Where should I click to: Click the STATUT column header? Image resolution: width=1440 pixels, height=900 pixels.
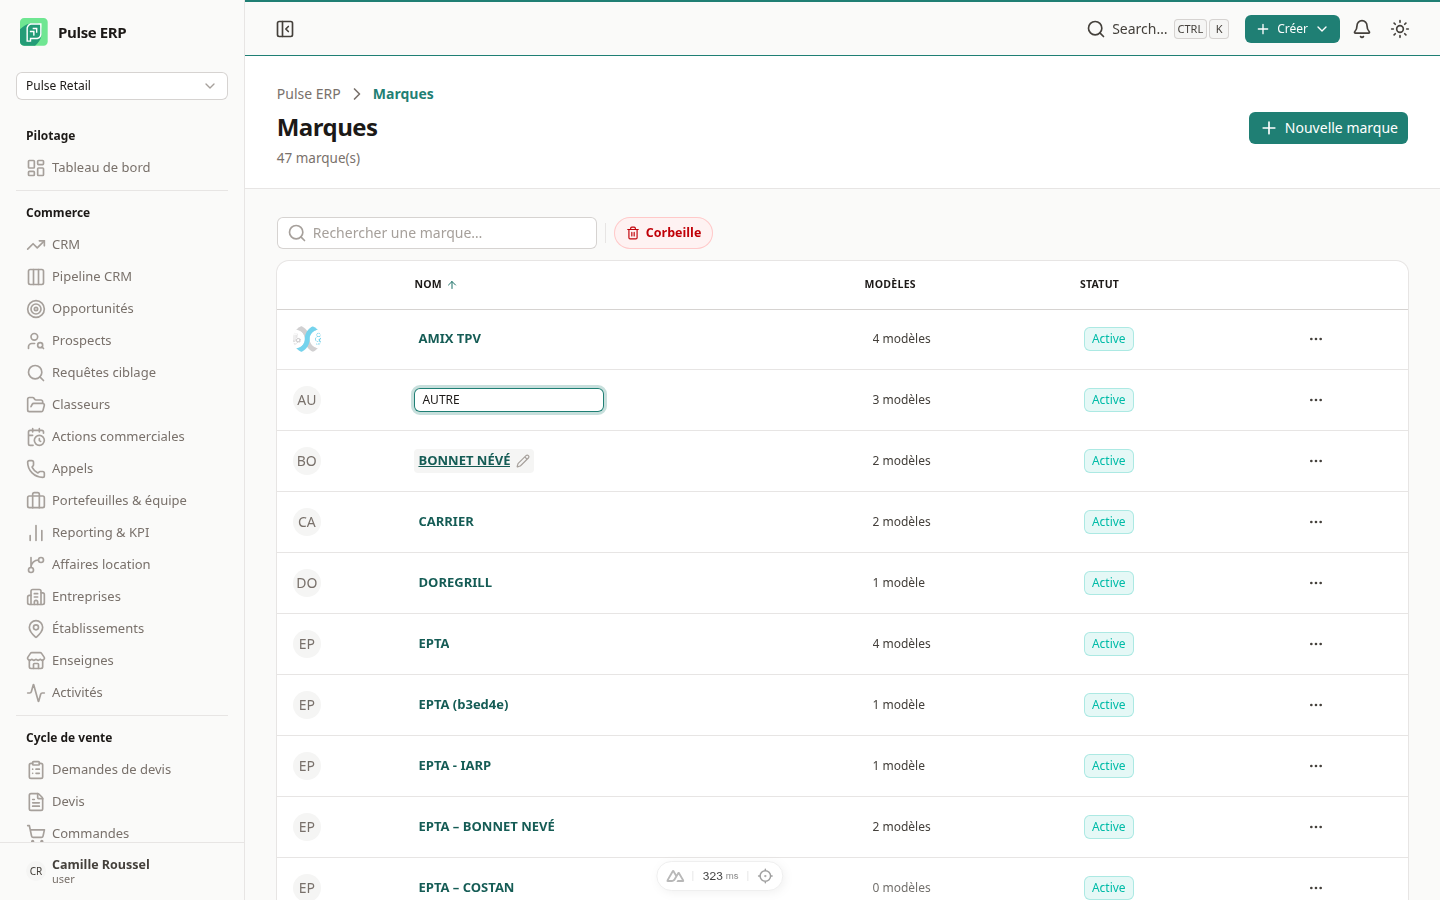(1099, 285)
